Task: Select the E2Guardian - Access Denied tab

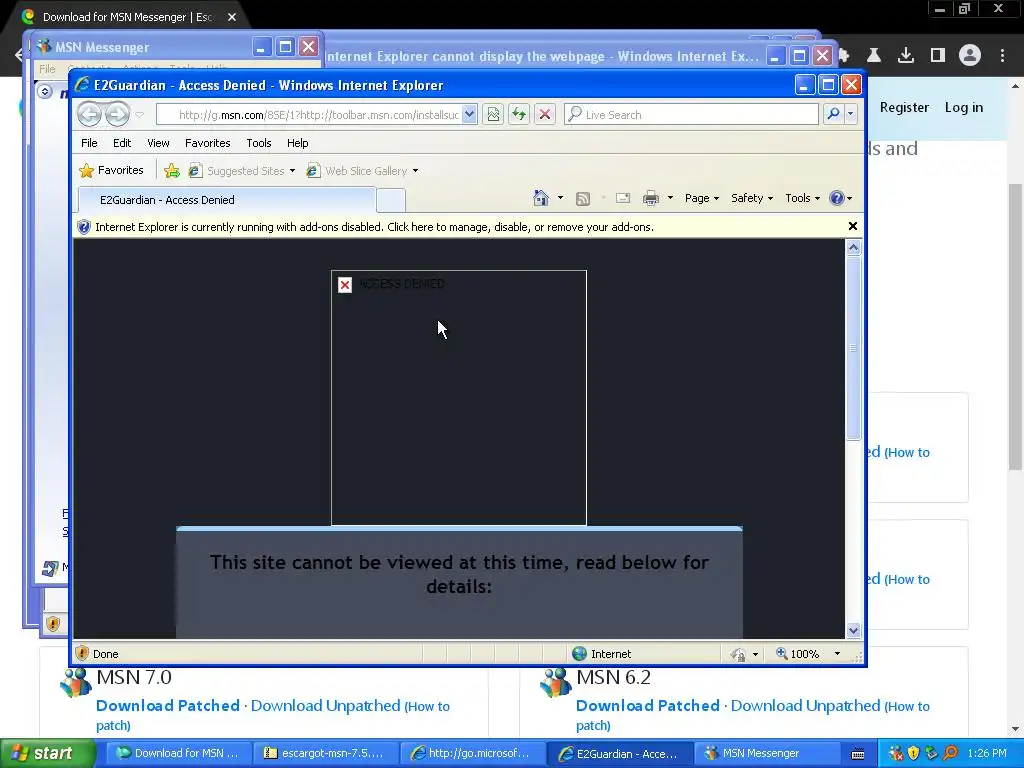Action: (226, 200)
